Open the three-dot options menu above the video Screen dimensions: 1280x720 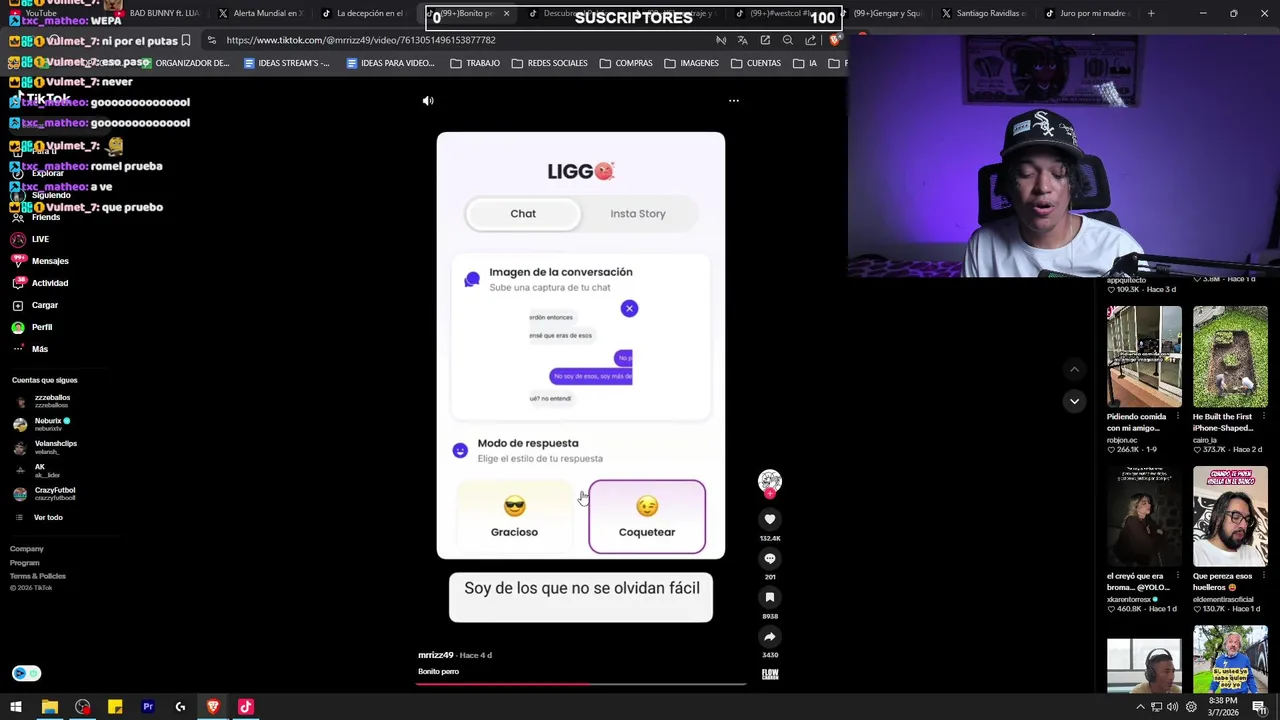pos(733,101)
